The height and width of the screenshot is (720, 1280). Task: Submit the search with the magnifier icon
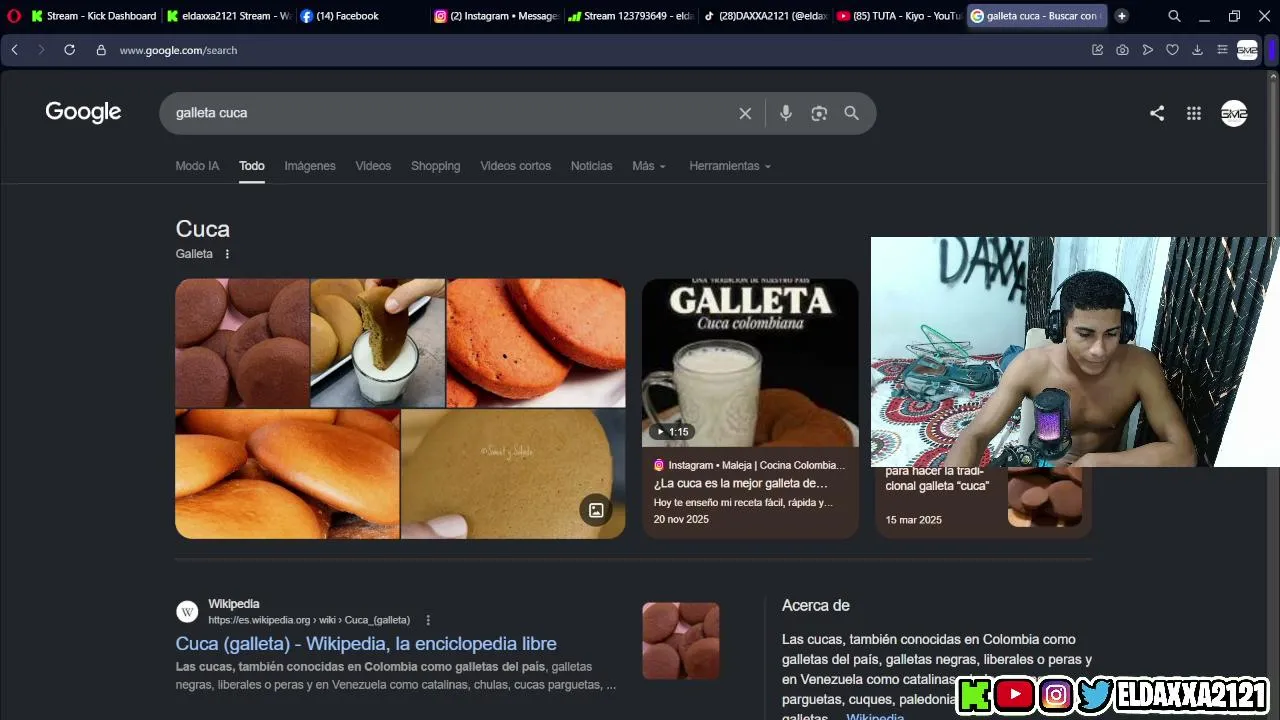pyautogui.click(x=851, y=113)
